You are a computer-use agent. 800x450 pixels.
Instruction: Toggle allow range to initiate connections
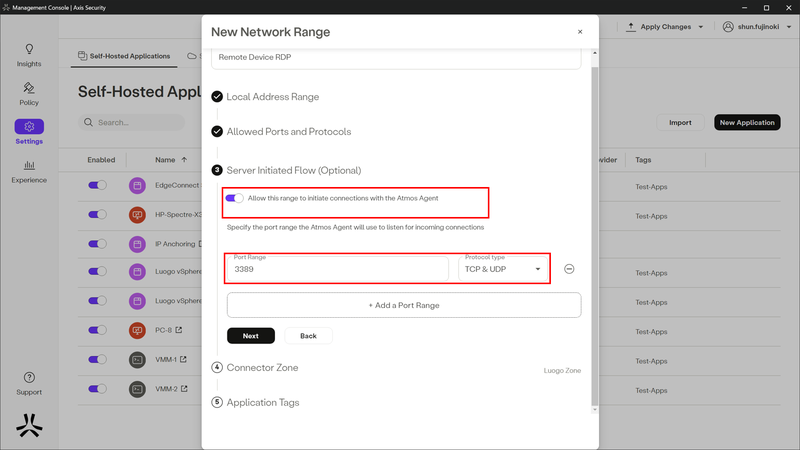tap(235, 198)
